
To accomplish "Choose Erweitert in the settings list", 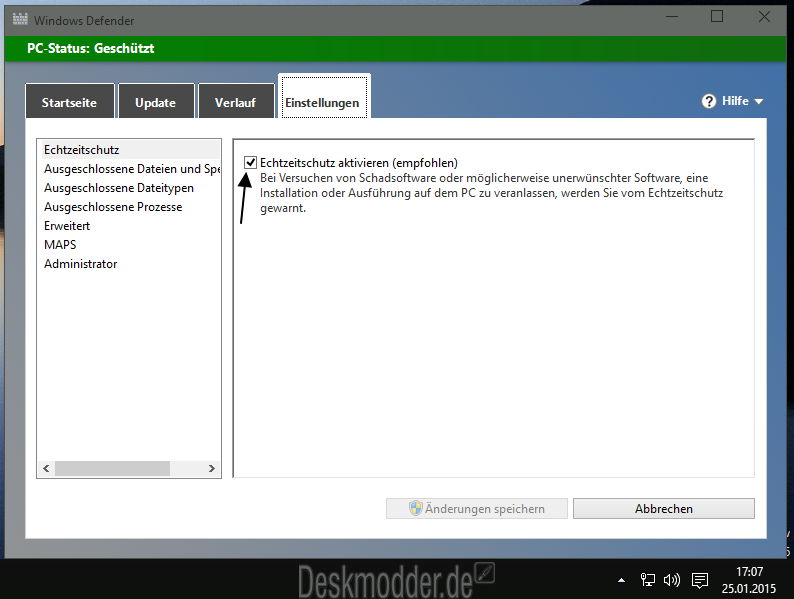I will tap(129, 226).
